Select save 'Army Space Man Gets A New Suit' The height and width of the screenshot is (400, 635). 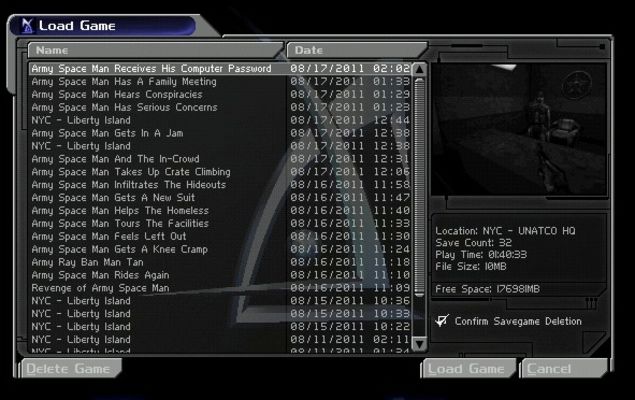(x=220, y=198)
